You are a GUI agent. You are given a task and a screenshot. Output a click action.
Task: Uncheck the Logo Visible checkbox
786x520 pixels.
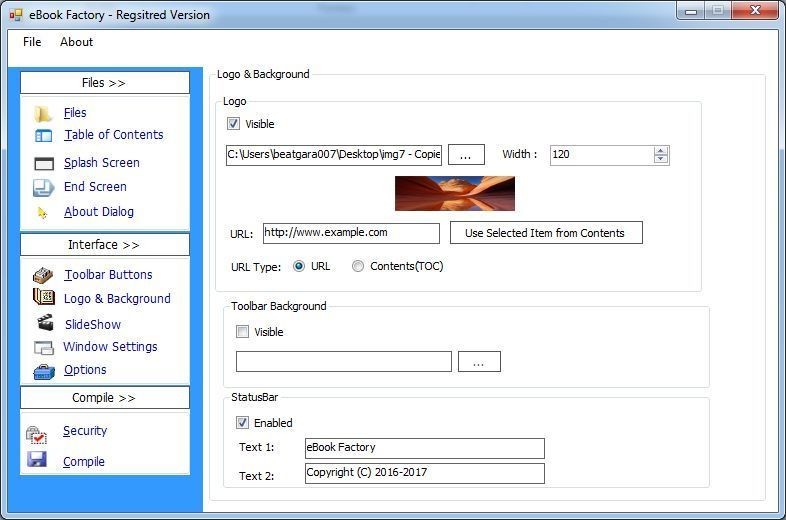click(x=234, y=123)
